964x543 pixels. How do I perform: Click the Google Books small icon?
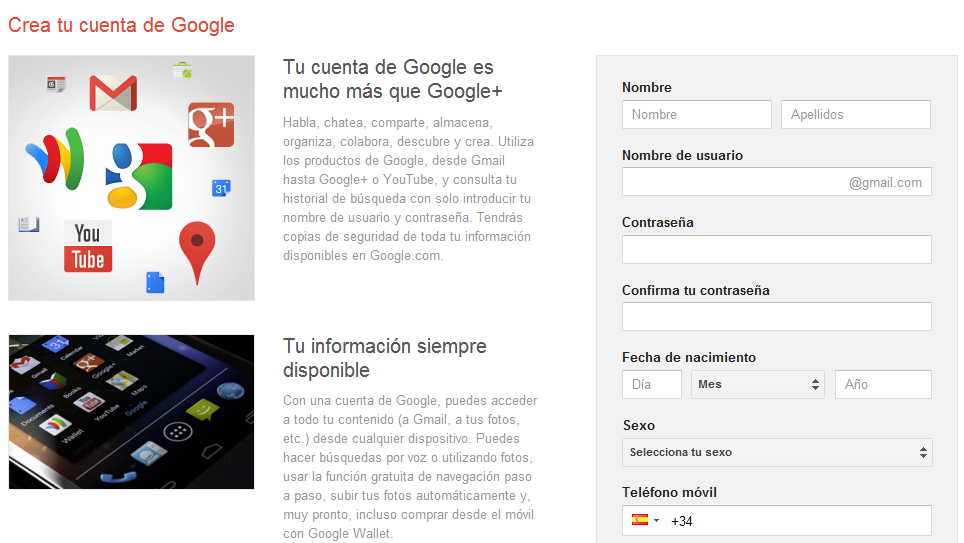point(29,224)
